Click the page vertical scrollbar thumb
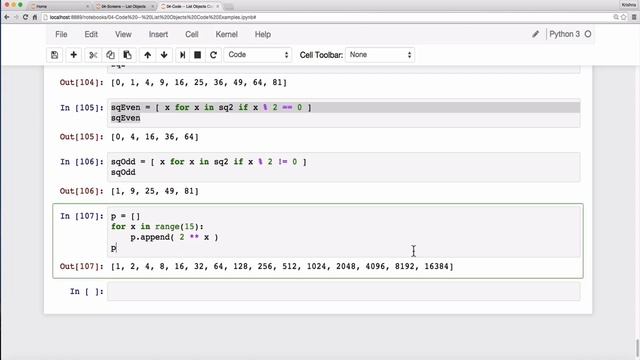Image resolution: width=640 pixels, height=360 pixels. pyautogui.click(x=637, y=348)
